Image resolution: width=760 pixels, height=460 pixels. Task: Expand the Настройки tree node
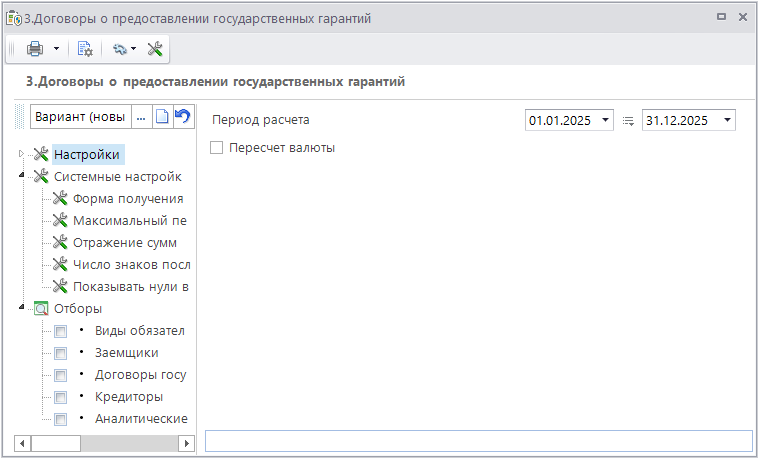pyautogui.click(x=22, y=154)
